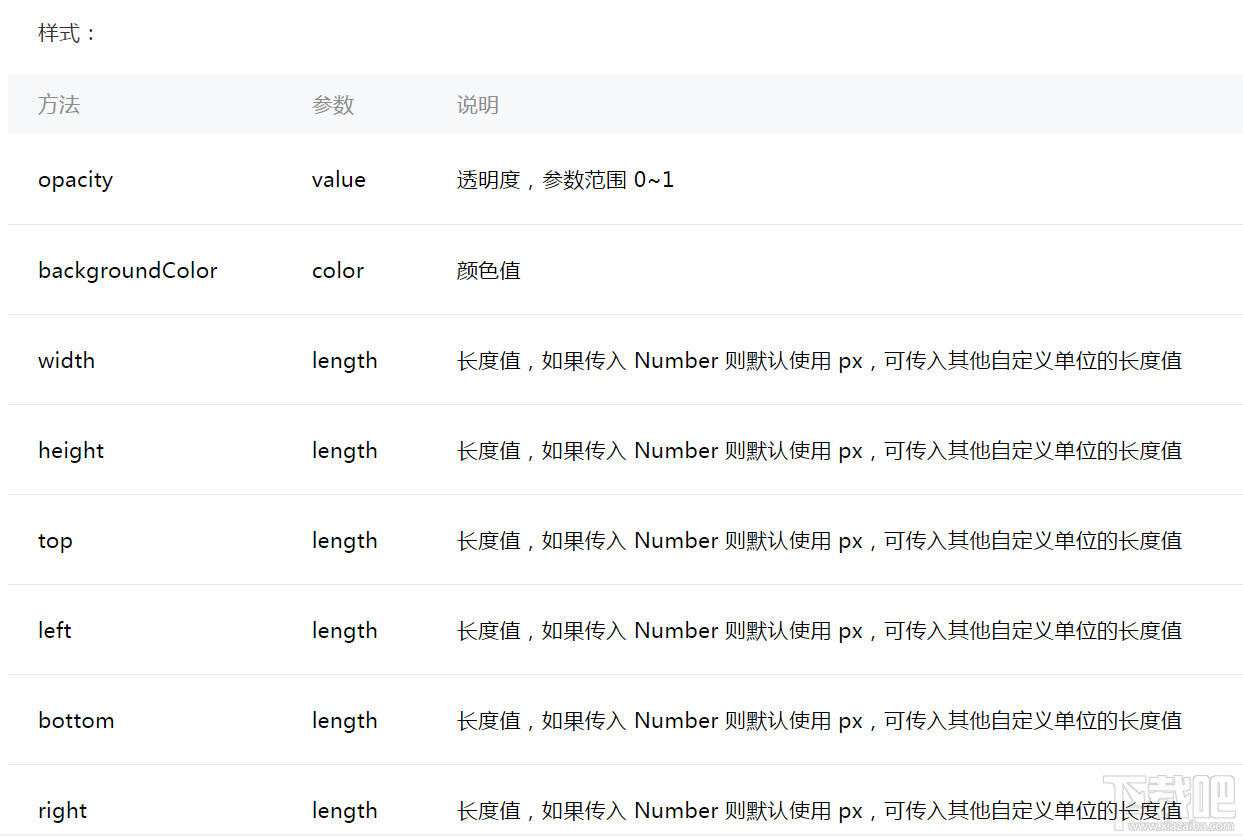
Task: Click the height method entry
Action: [70, 450]
